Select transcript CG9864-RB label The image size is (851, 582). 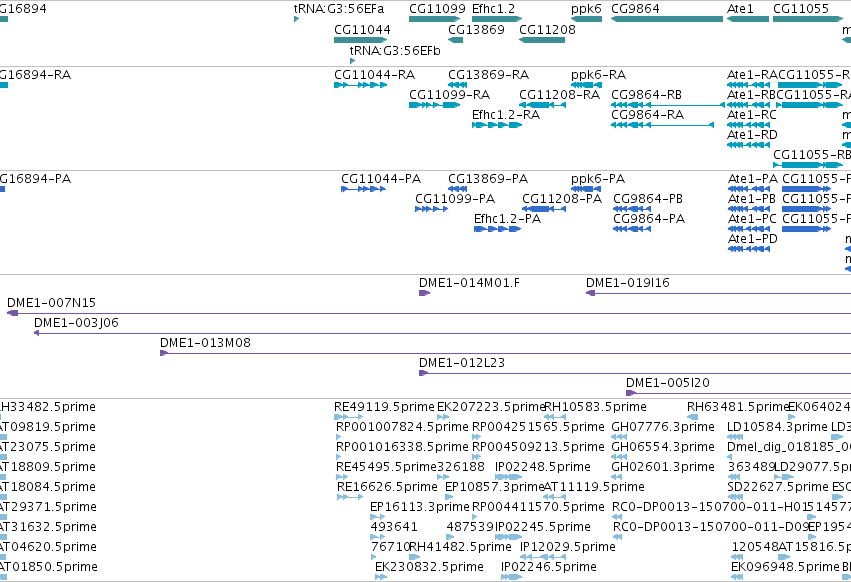pos(646,94)
